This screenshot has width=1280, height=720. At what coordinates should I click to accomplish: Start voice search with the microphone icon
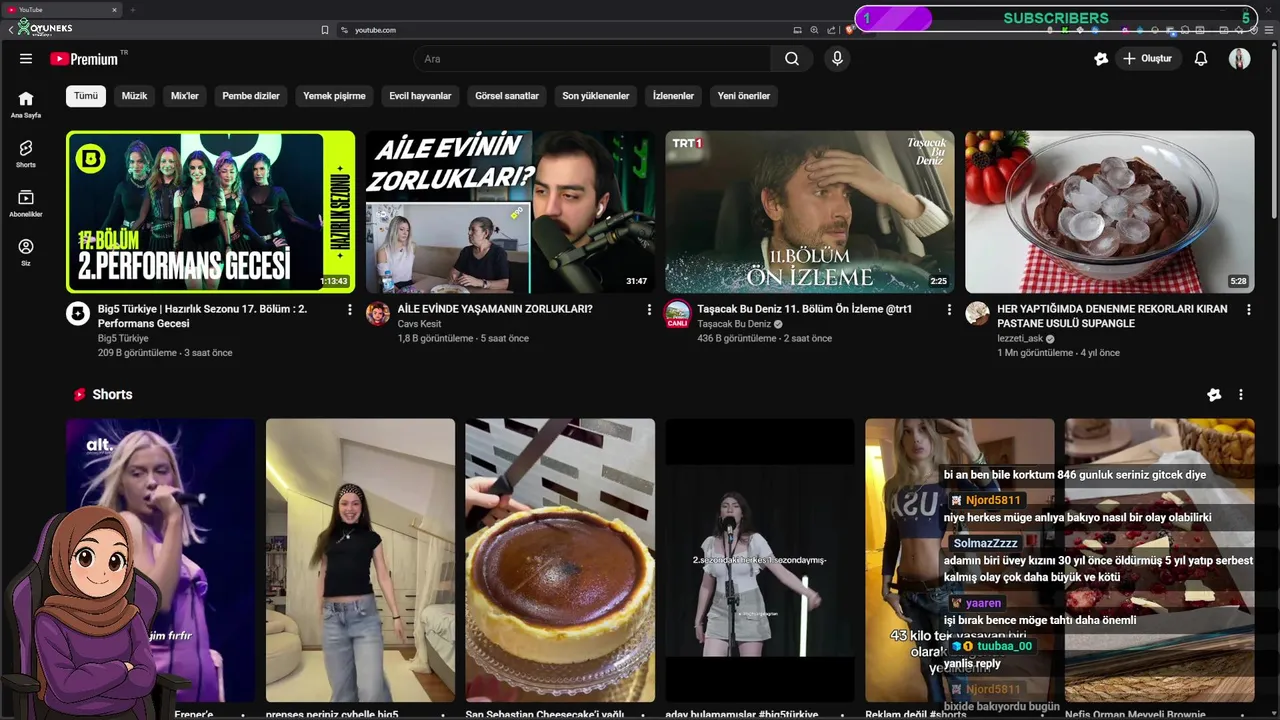[x=837, y=59]
